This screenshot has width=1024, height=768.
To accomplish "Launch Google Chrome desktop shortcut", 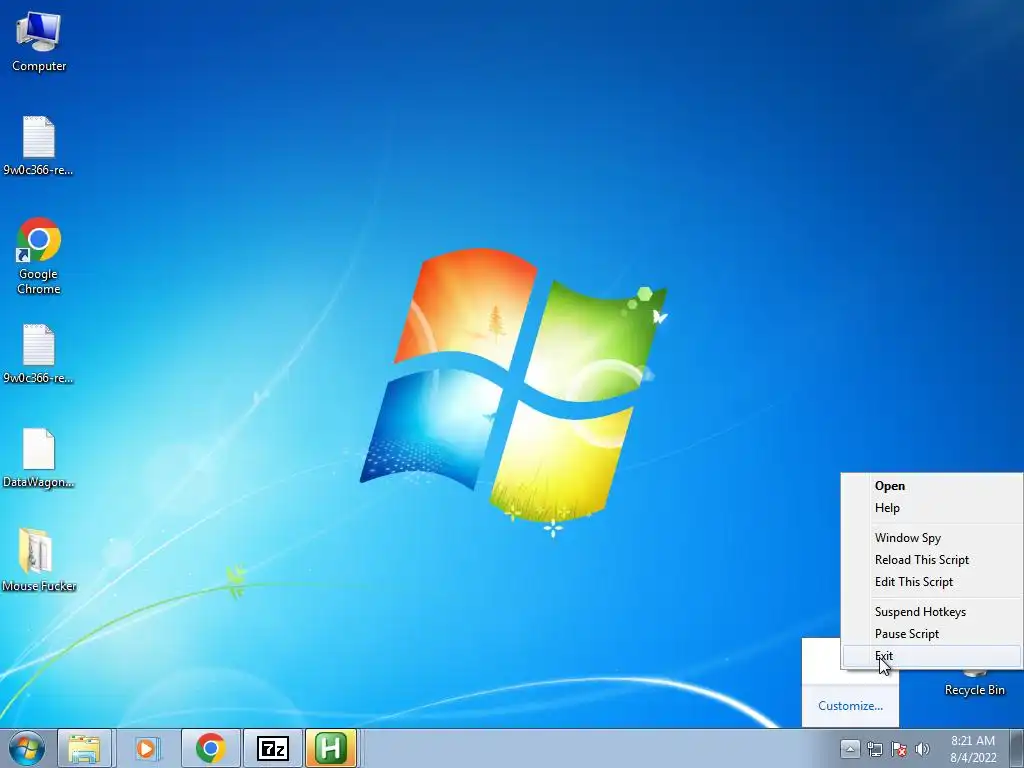I will click(x=39, y=256).
